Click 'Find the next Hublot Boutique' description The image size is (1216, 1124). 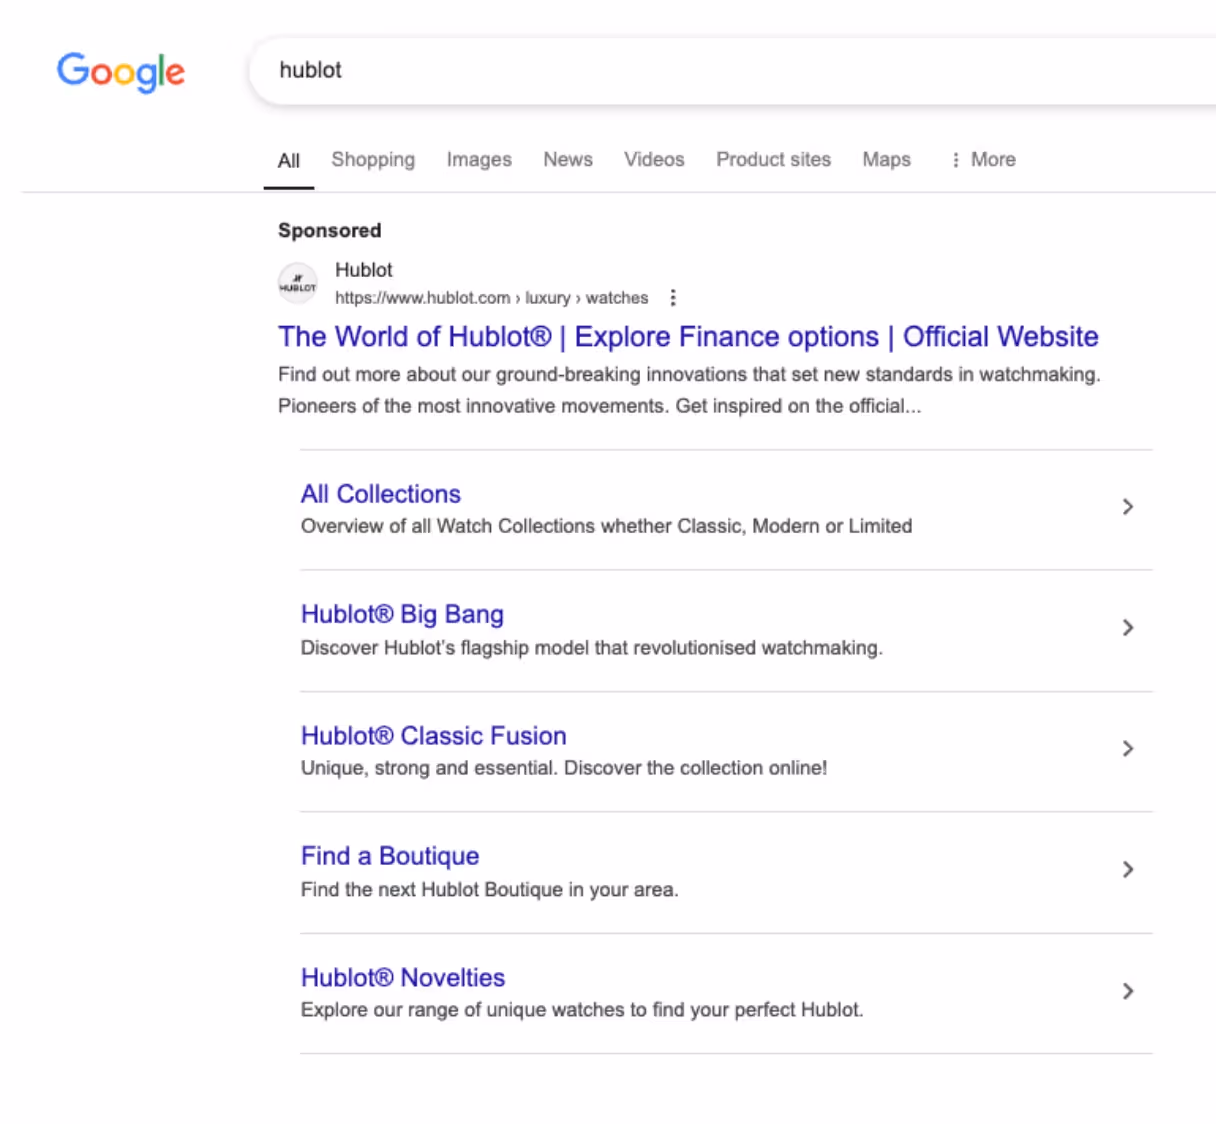[x=489, y=890]
